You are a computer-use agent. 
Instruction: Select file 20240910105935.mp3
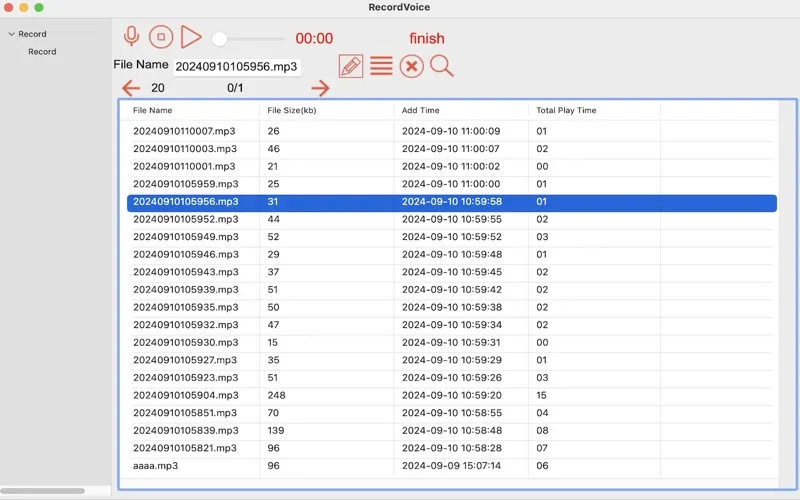[186, 307]
